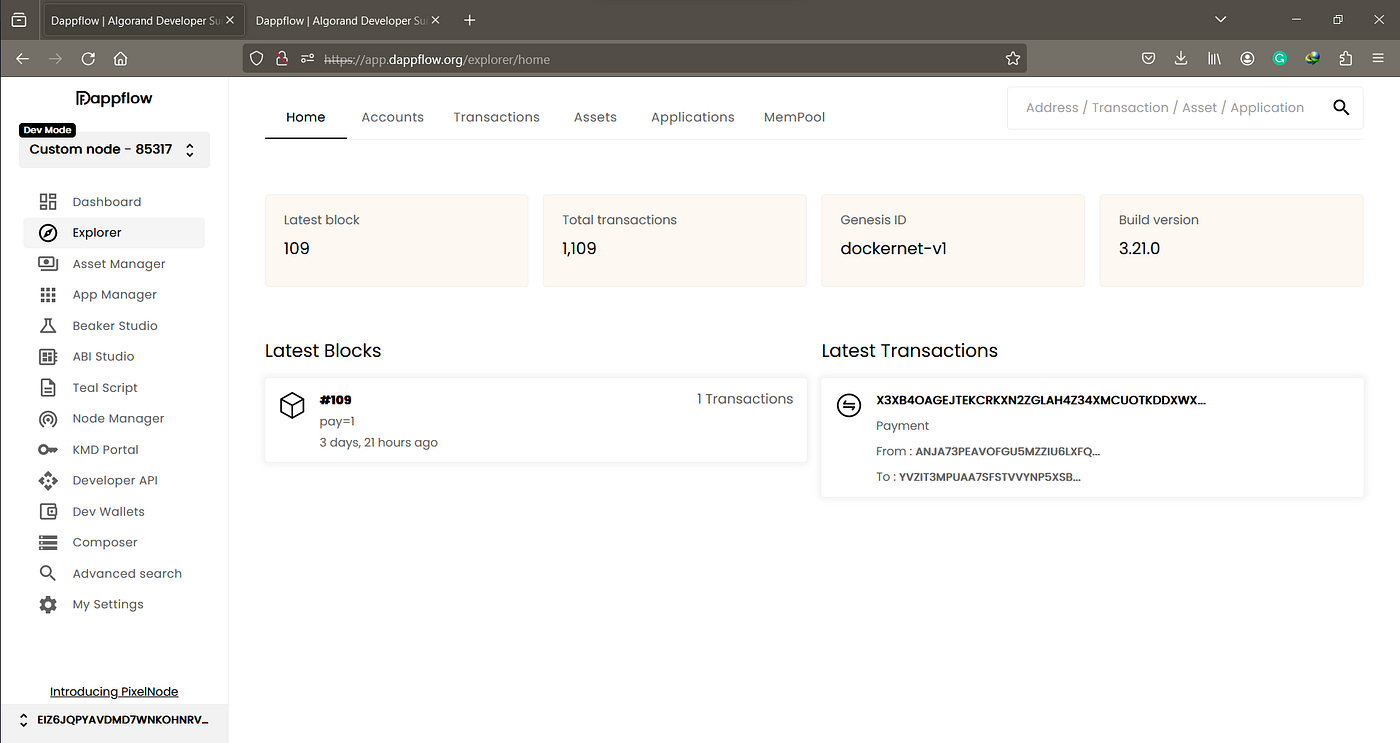Switch to the Applications tab

coord(692,117)
